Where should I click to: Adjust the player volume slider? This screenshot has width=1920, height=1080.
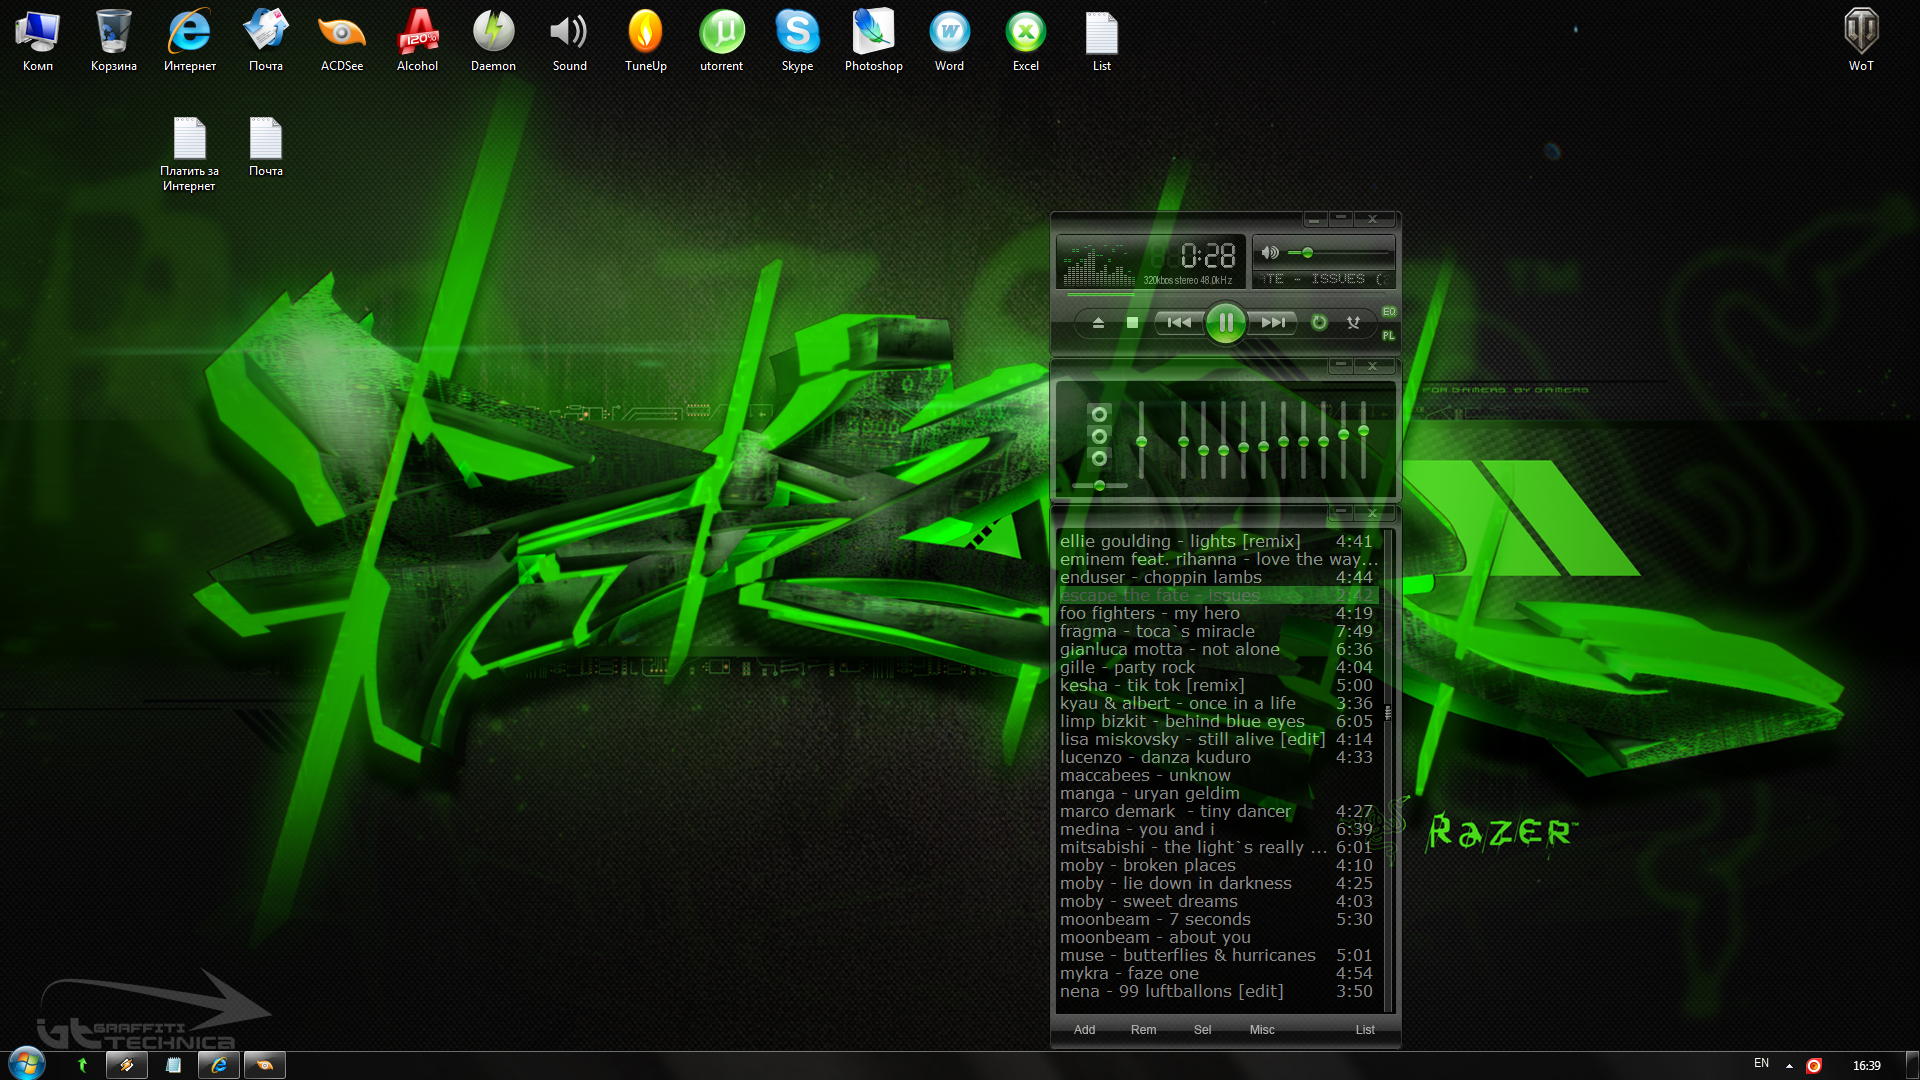[x=1339, y=253]
